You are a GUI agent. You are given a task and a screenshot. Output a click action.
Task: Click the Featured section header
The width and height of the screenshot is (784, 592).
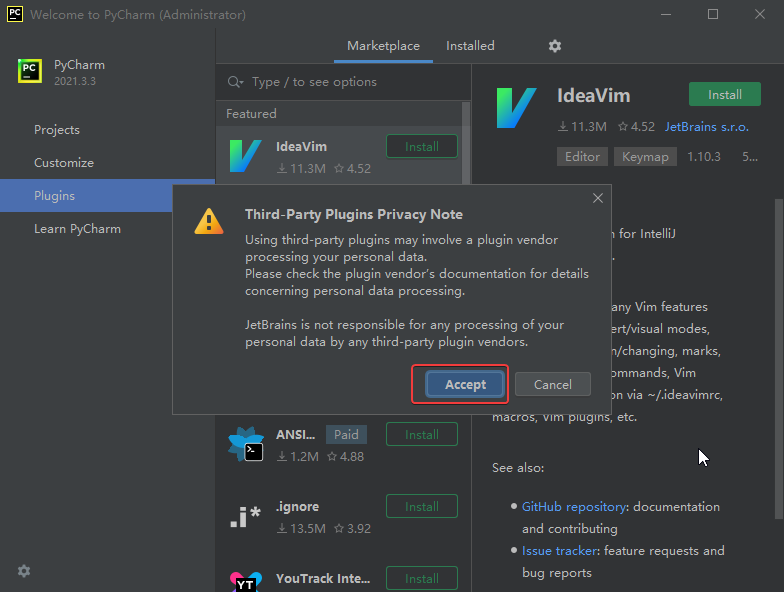(x=251, y=114)
